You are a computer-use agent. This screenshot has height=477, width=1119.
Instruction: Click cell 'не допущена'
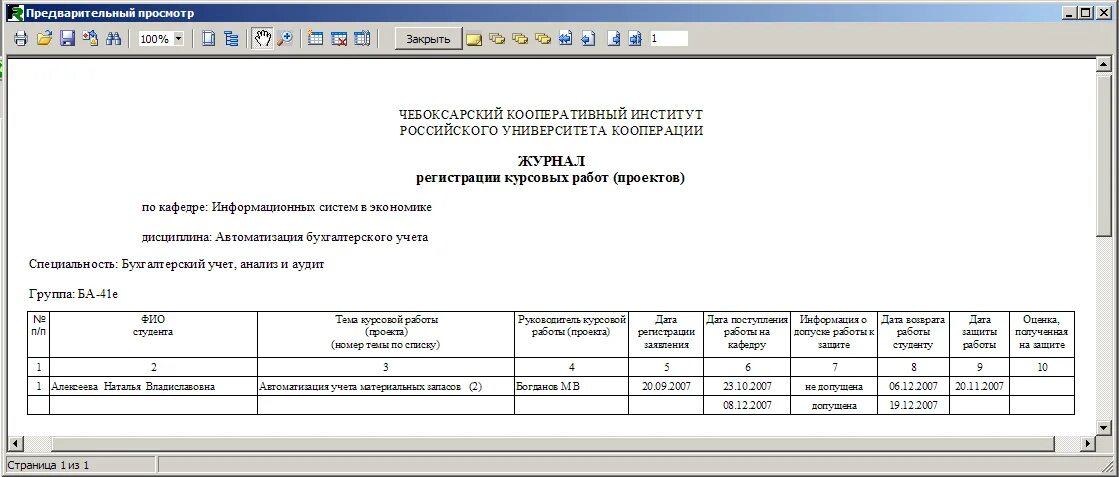click(x=835, y=386)
